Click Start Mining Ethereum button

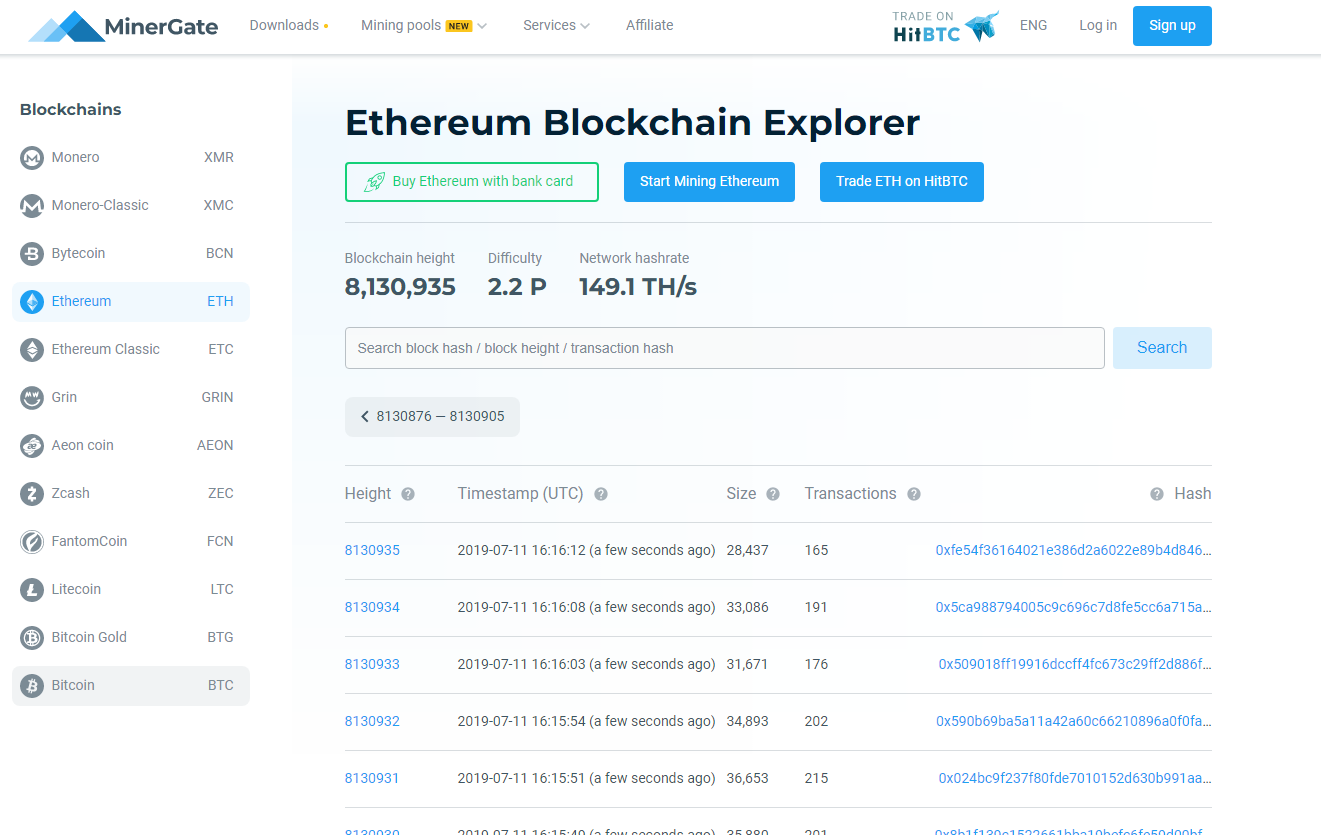tap(710, 182)
